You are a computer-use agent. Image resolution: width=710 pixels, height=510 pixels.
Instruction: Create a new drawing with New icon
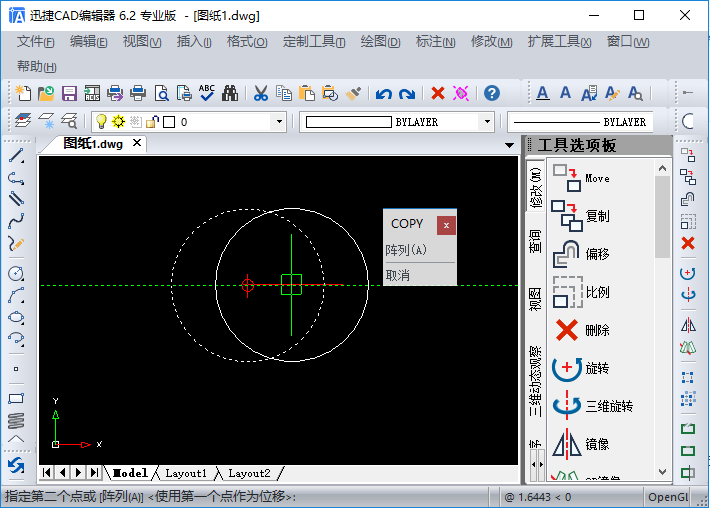click(23, 93)
